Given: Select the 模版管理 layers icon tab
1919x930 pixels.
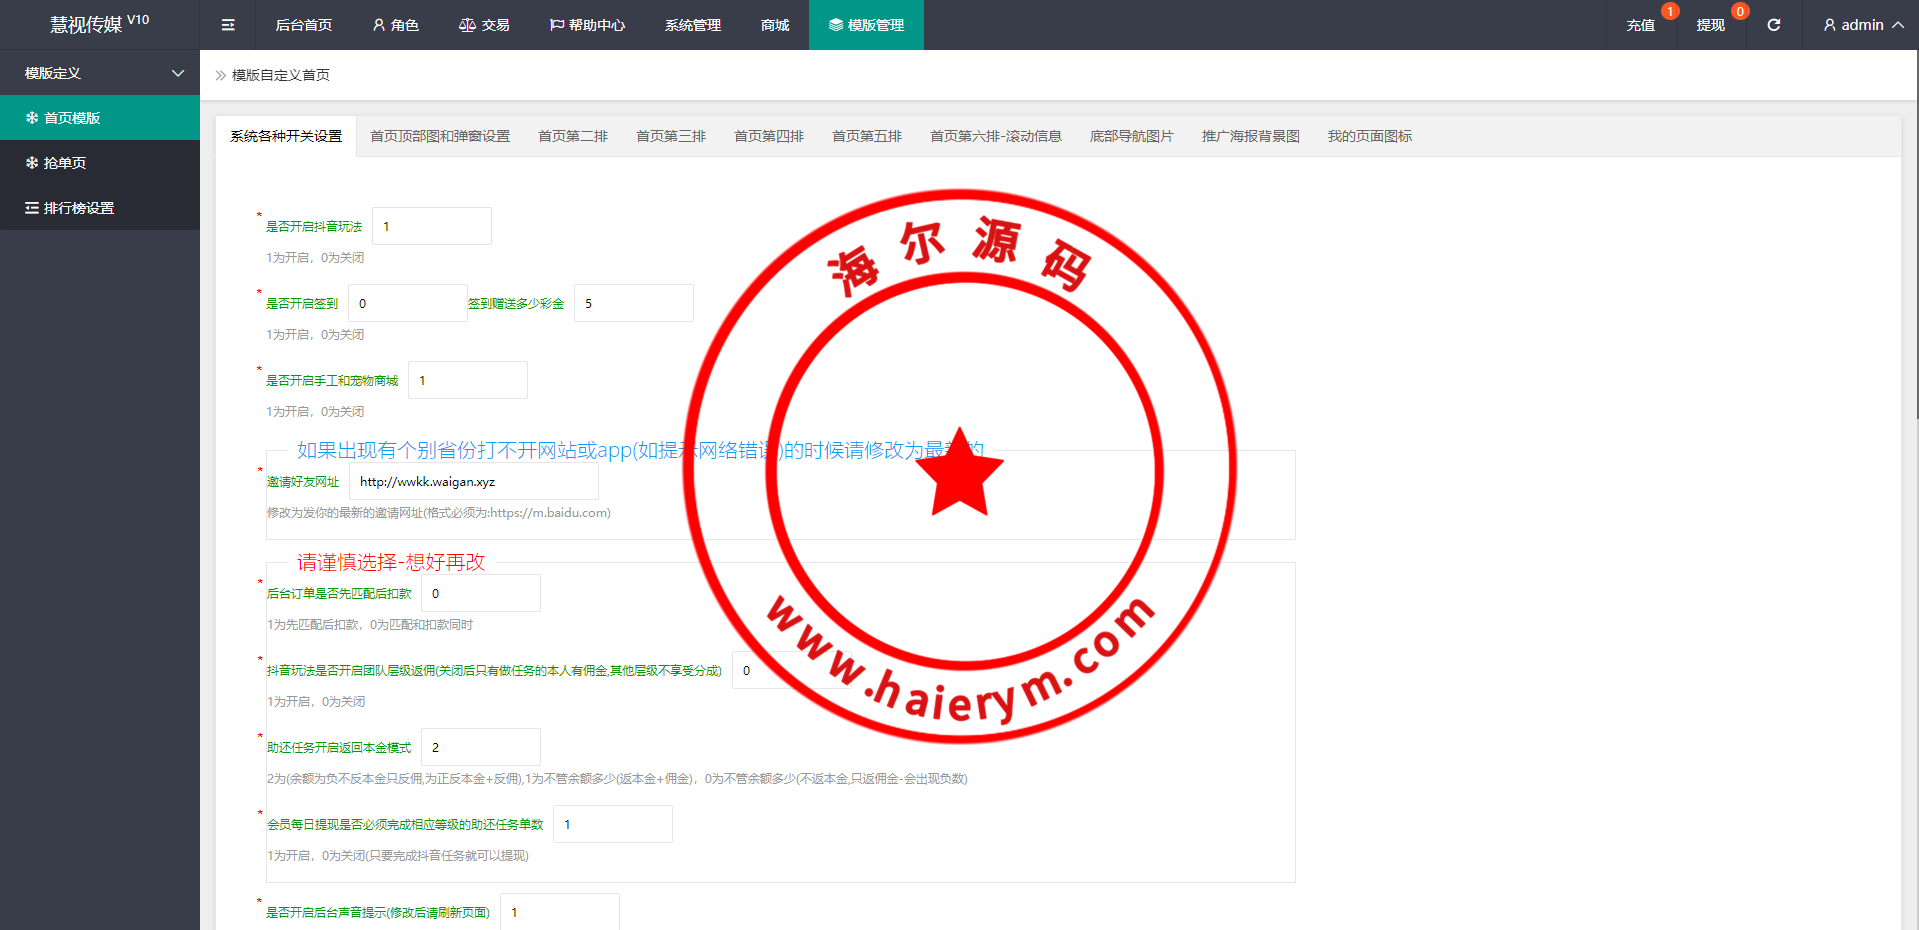Looking at the screenshot, I should coord(866,25).
